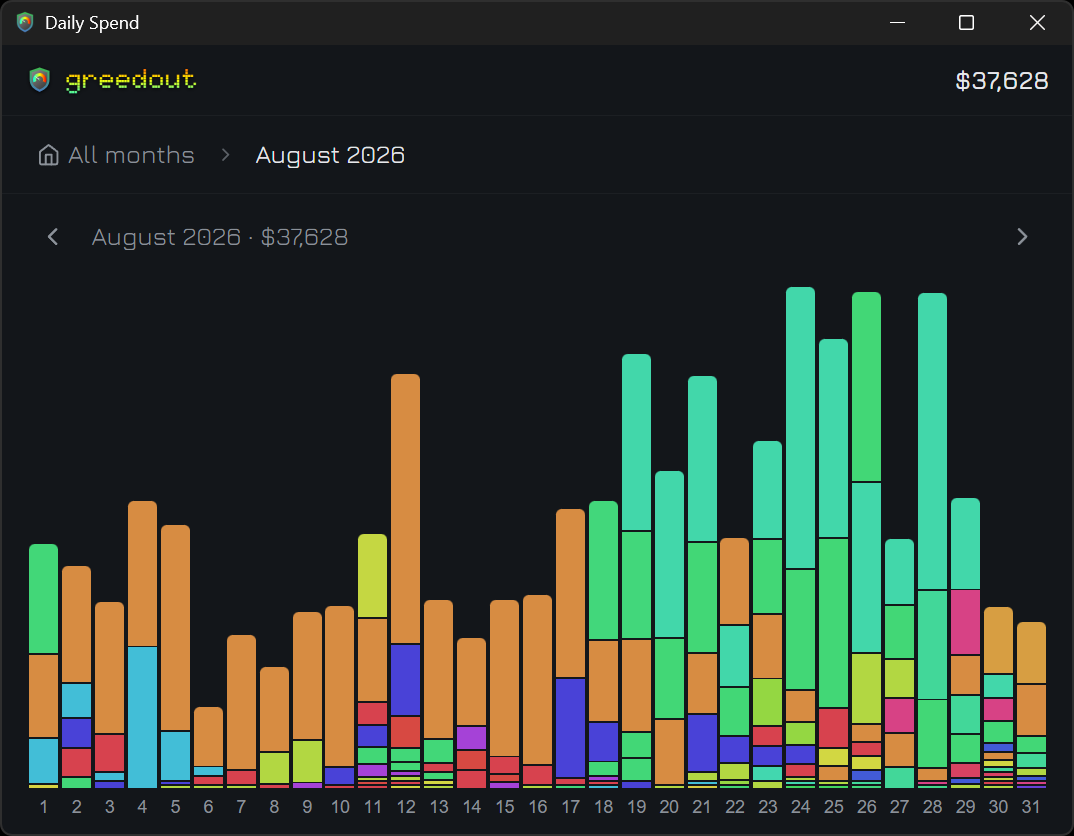Viewport: 1074px width, 836px height.
Task: Click the top orange segment on day 30
Action: pos(998,640)
